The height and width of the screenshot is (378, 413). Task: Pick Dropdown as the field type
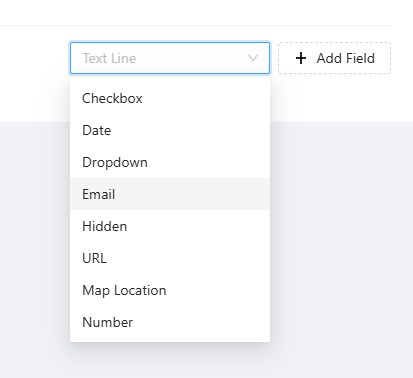pos(170,162)
